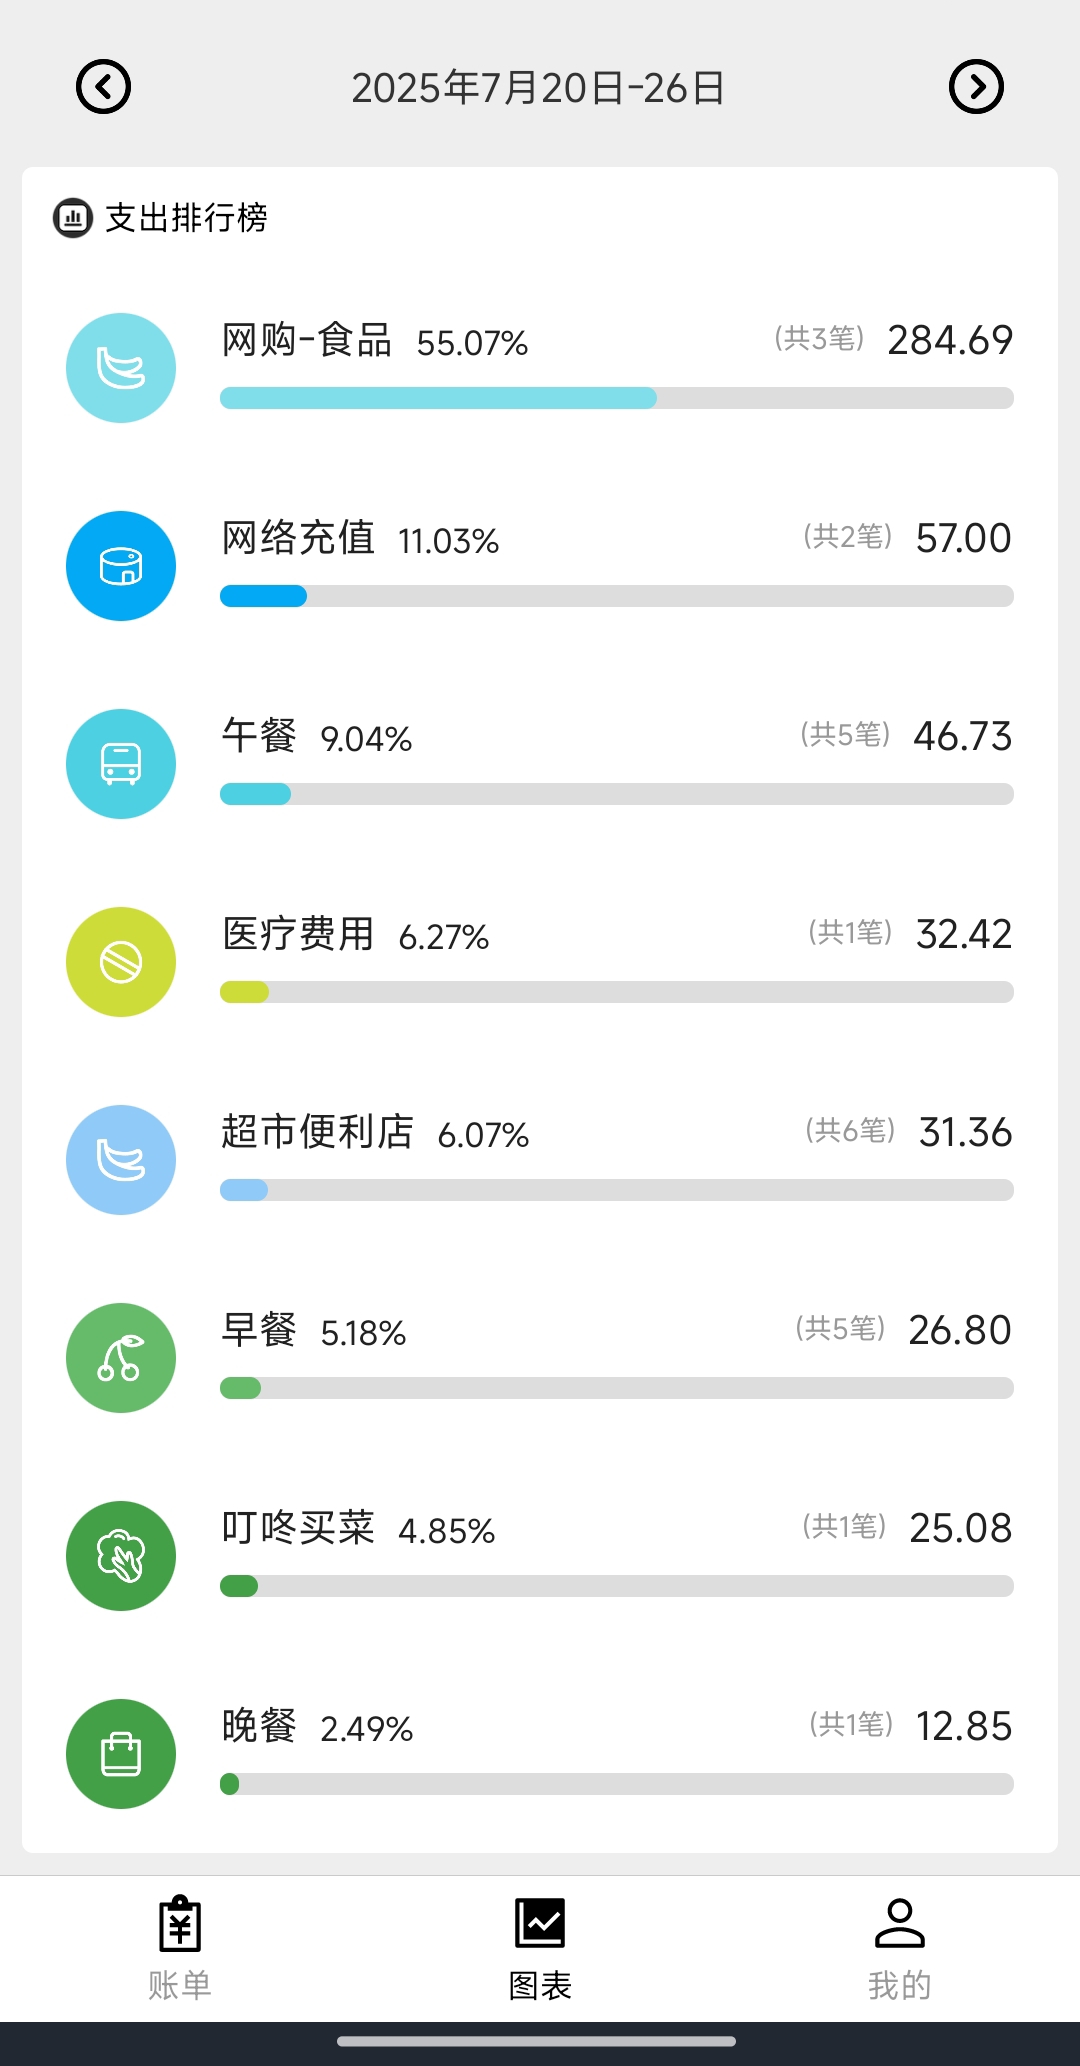The height and width of the screenshot is (2066, 1080).
Task: Tap the 晚餐 shopping bag icon
Action: click(121, 1754)
